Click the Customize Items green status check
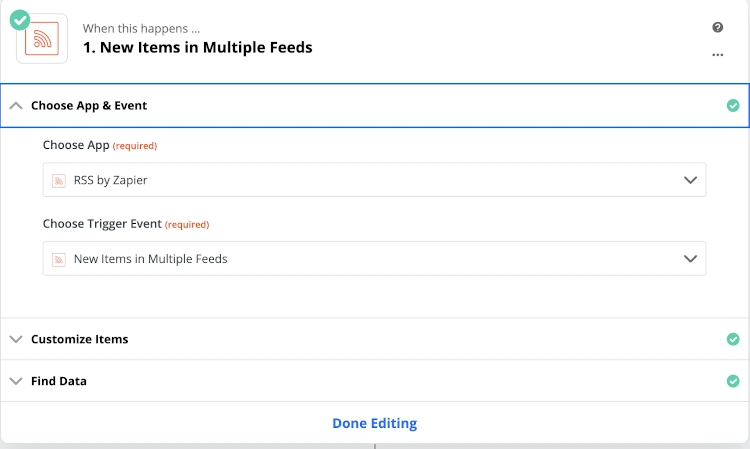750x449 pixels. [733, 339]
